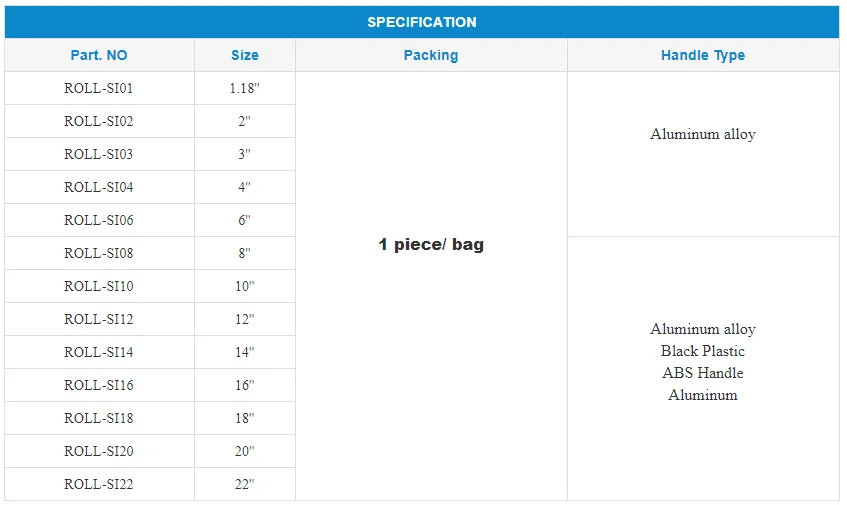Select the 1 piece/ bag packing text
The height and width of the screenshot is (505, 847).
[431, 245]
